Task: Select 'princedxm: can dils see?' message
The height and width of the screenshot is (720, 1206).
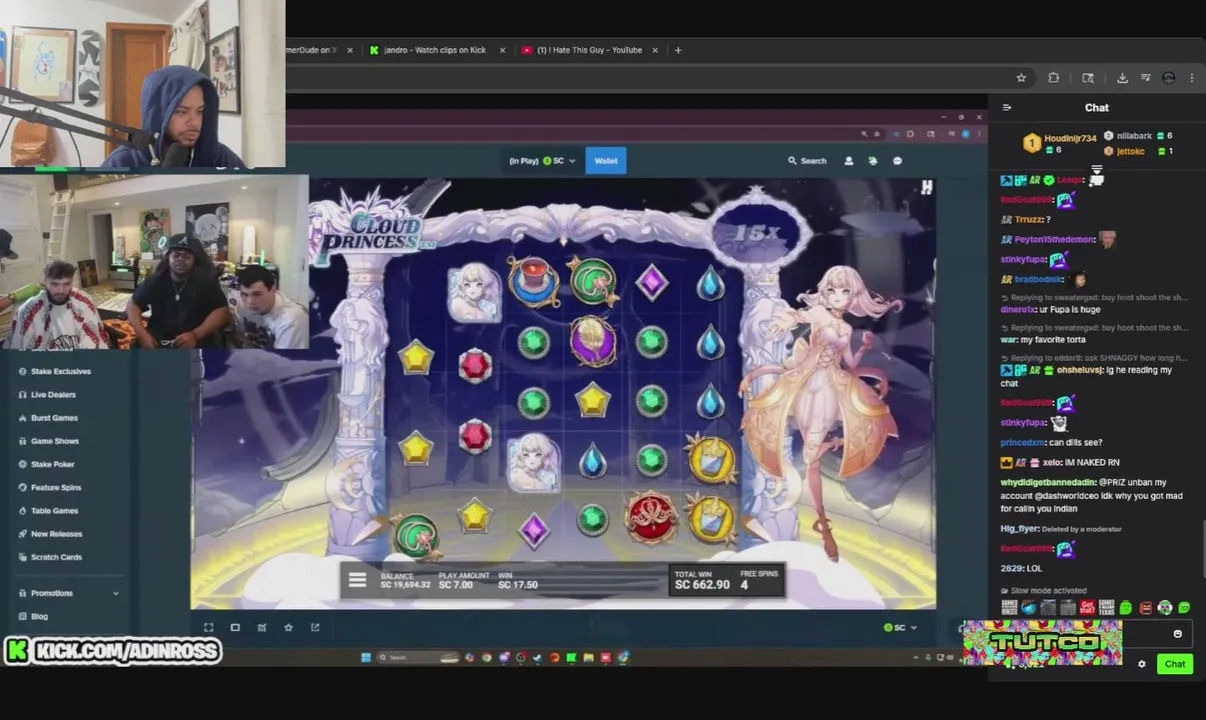Action: pos(1051,442)
